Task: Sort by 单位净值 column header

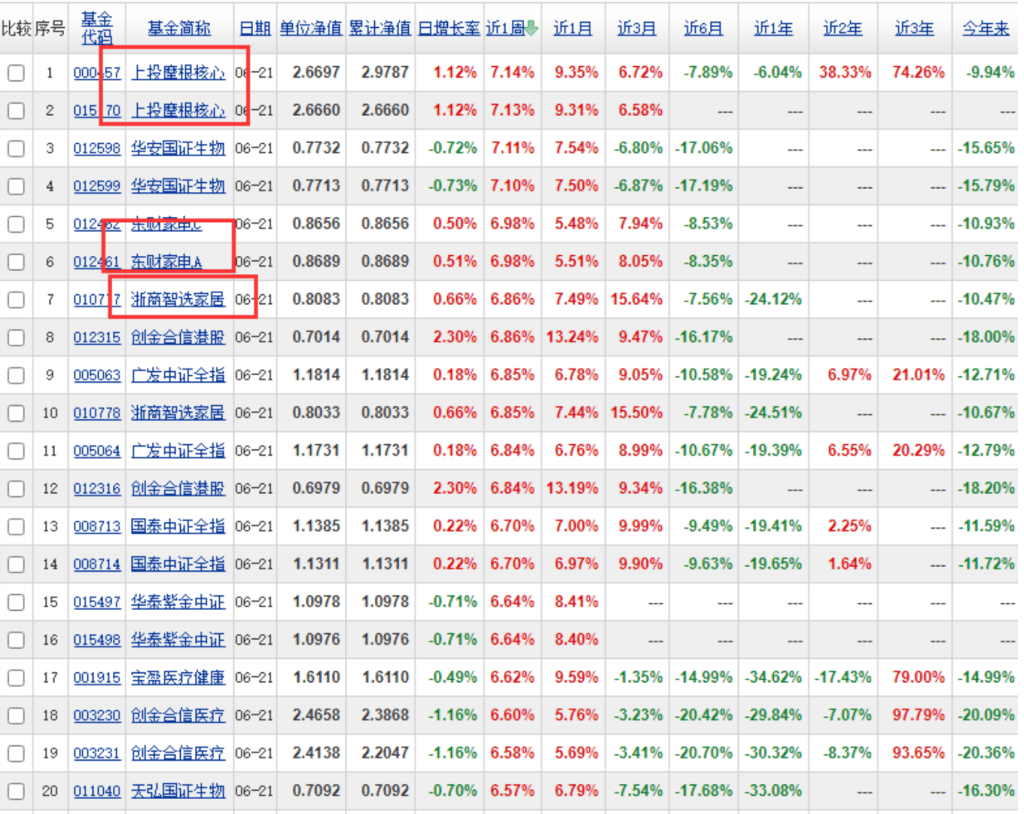Action: (x=311, y=29)
